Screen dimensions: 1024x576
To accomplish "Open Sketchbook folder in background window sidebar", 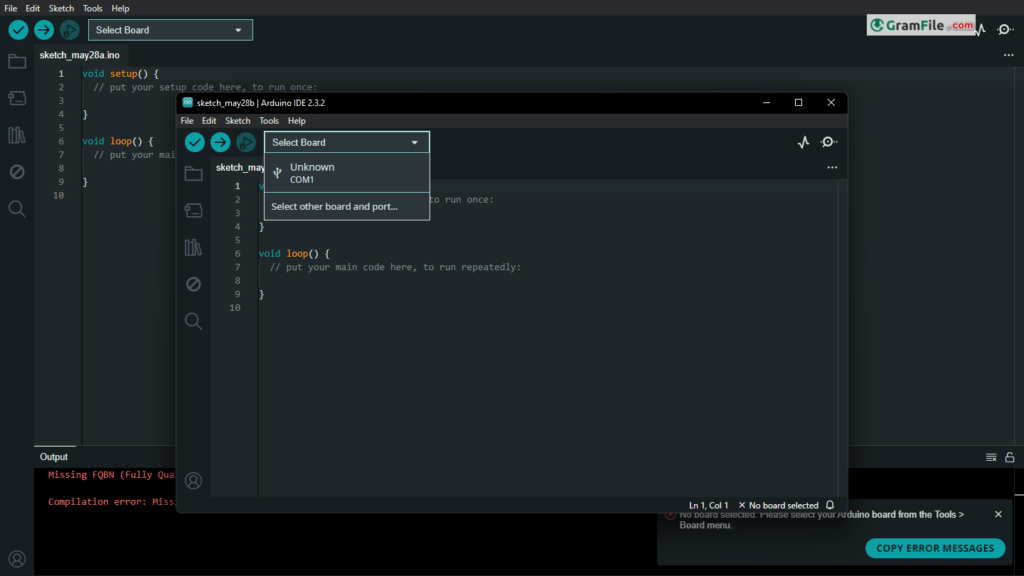I will pos(17,61).
